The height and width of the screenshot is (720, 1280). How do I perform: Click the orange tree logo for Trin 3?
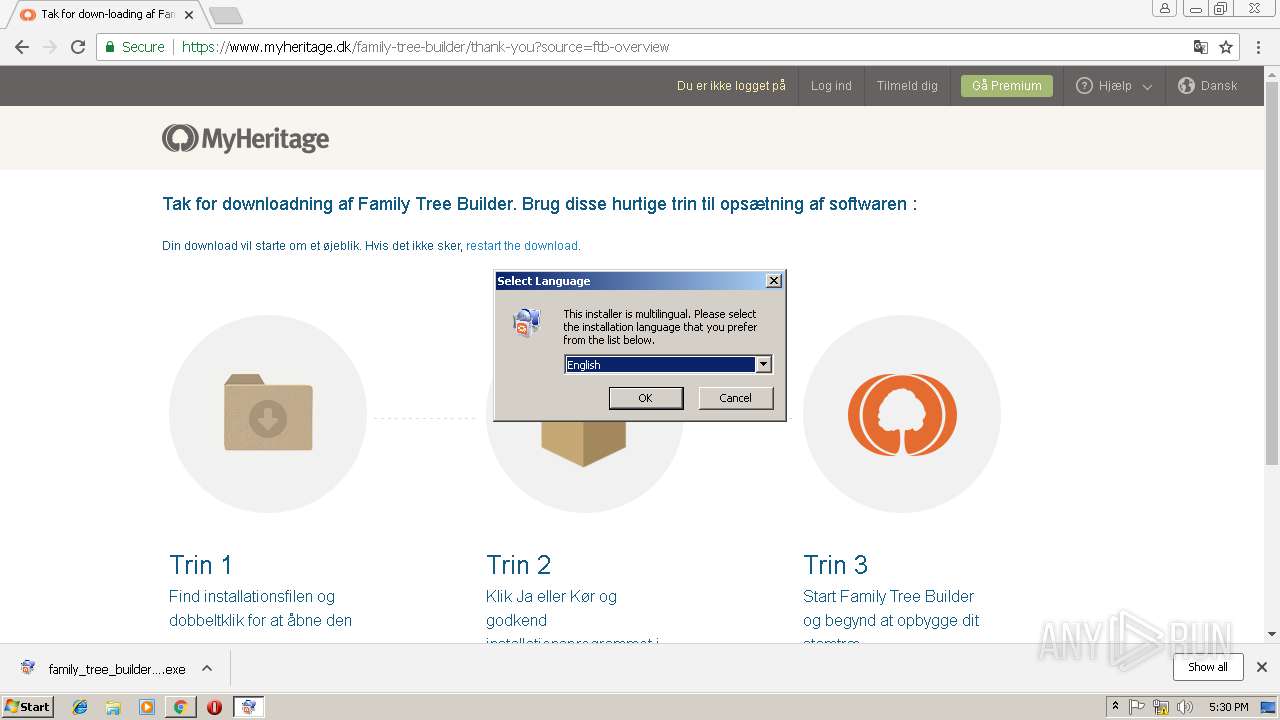point(902,414)
